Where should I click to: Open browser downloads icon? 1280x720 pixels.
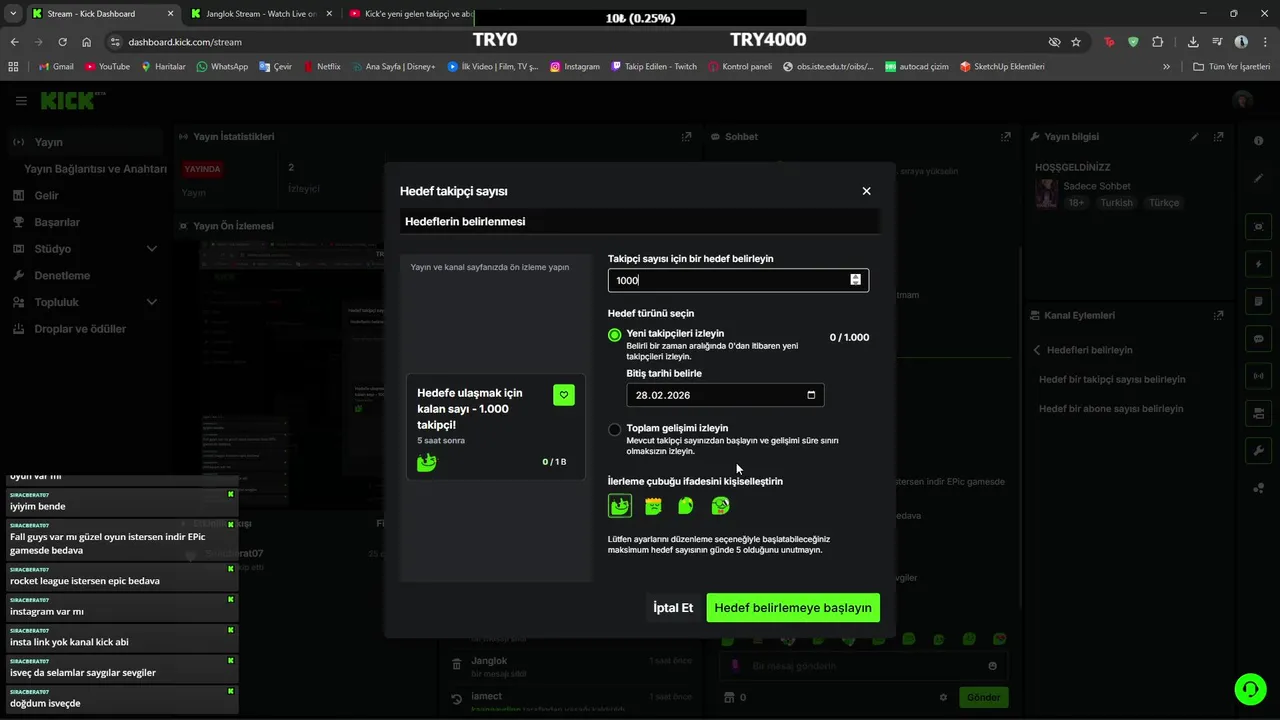coord(1193,42)
